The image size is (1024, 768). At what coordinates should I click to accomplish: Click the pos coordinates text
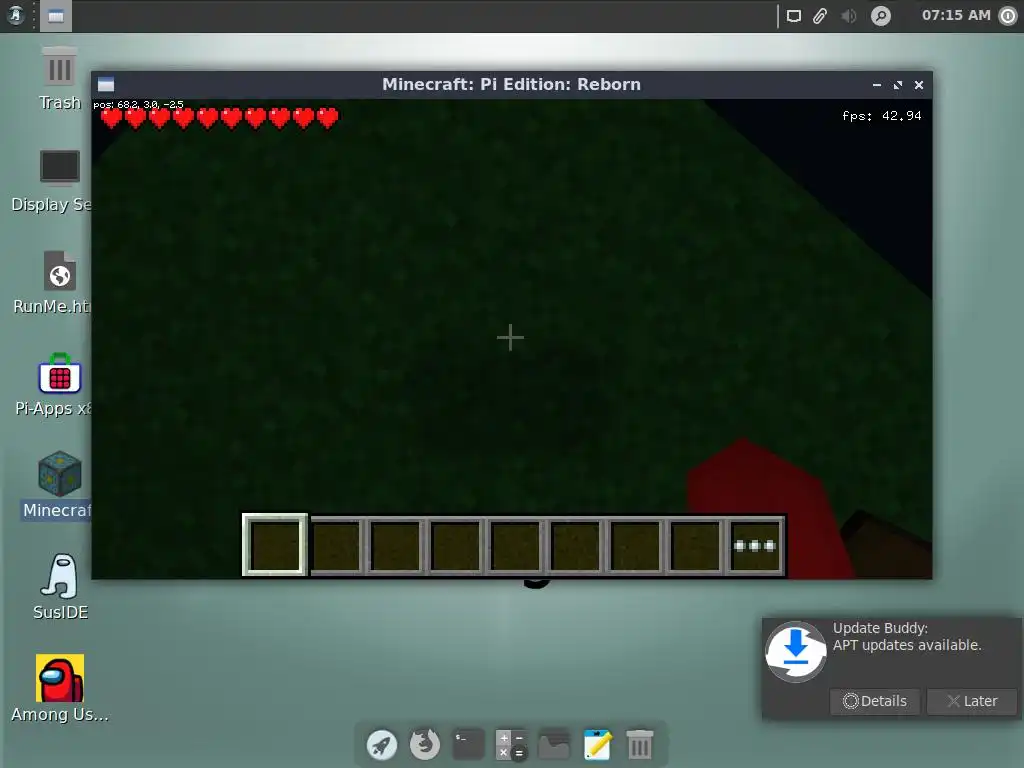(138, 104)
